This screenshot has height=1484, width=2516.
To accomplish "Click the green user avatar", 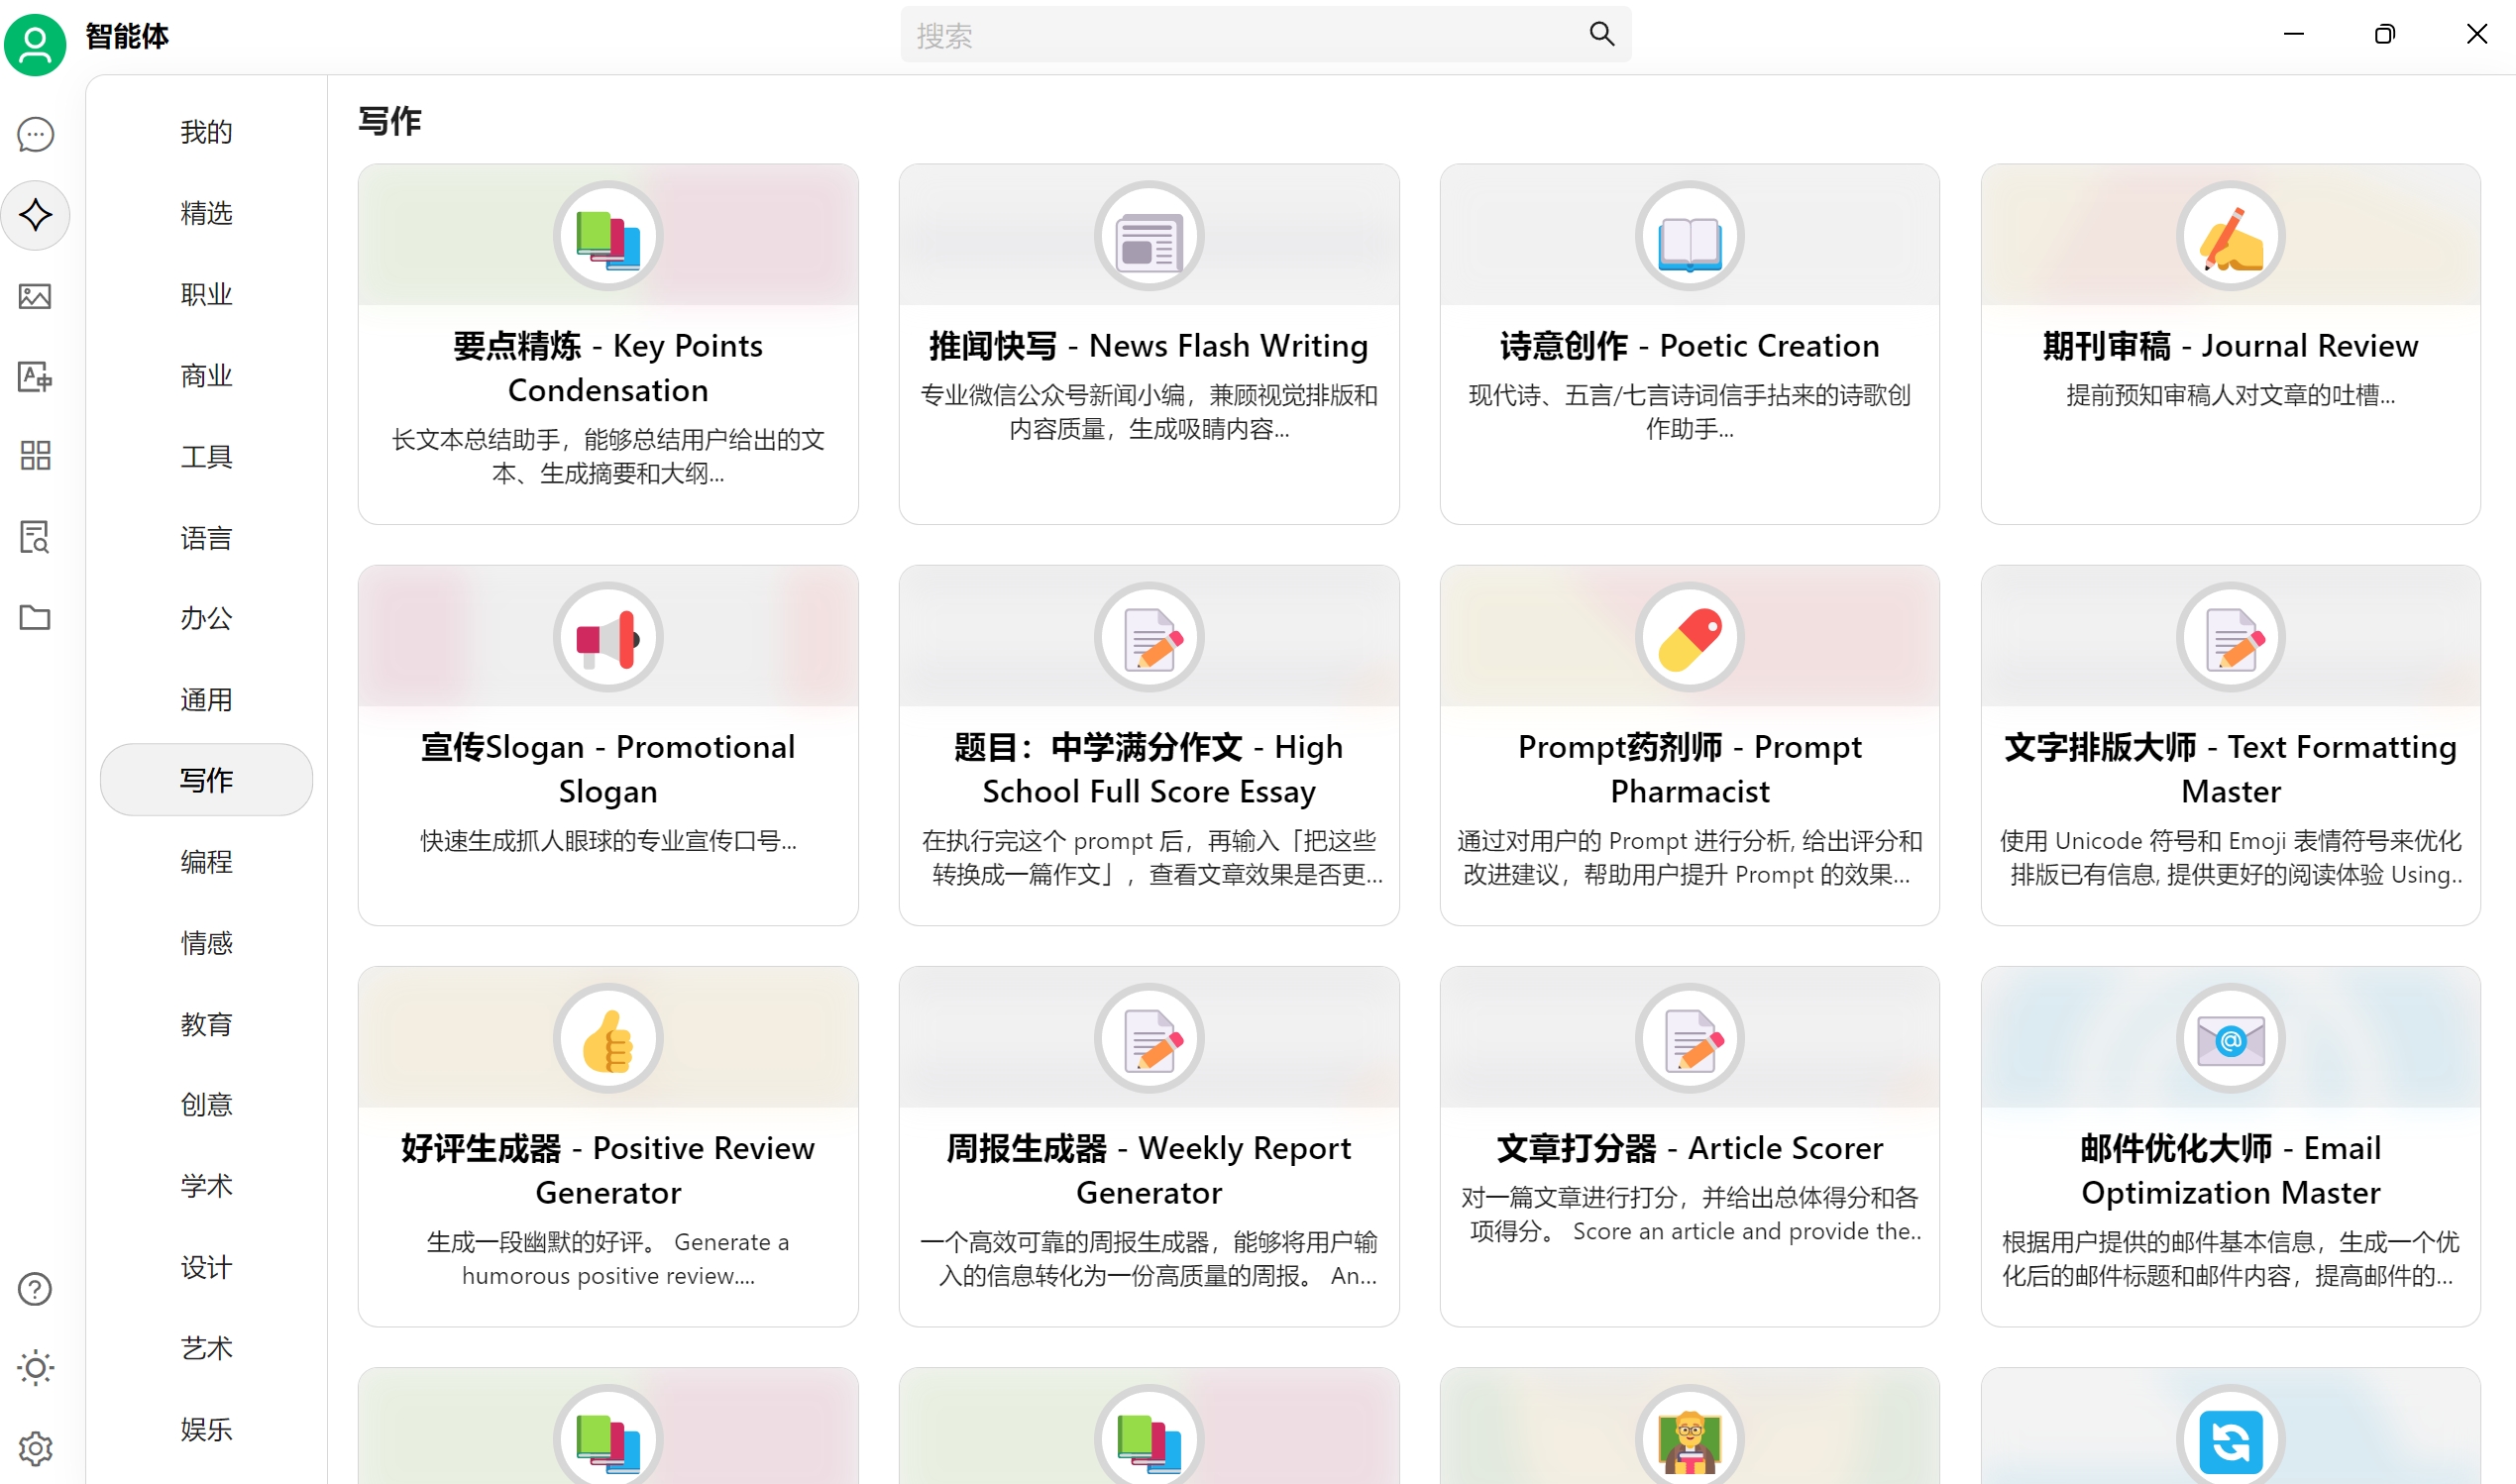I will [x=35, y=43].
